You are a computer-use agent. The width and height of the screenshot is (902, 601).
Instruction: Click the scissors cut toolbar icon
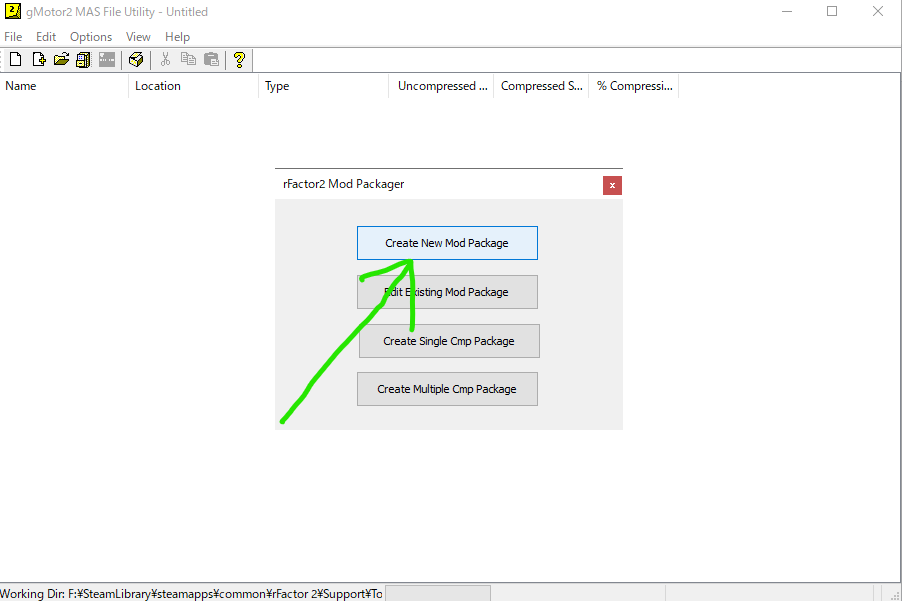(165, 59)
